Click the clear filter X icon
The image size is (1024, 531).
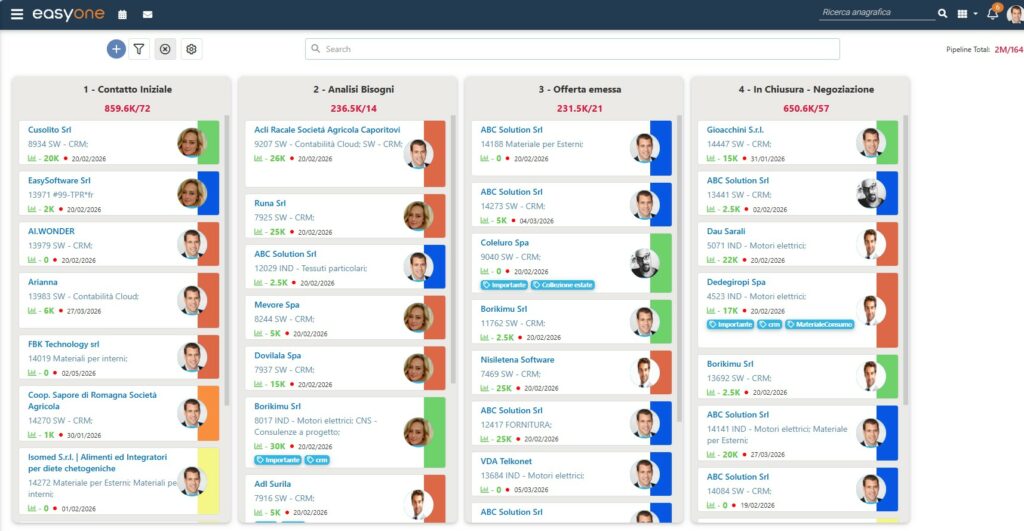tap(166, 48)
